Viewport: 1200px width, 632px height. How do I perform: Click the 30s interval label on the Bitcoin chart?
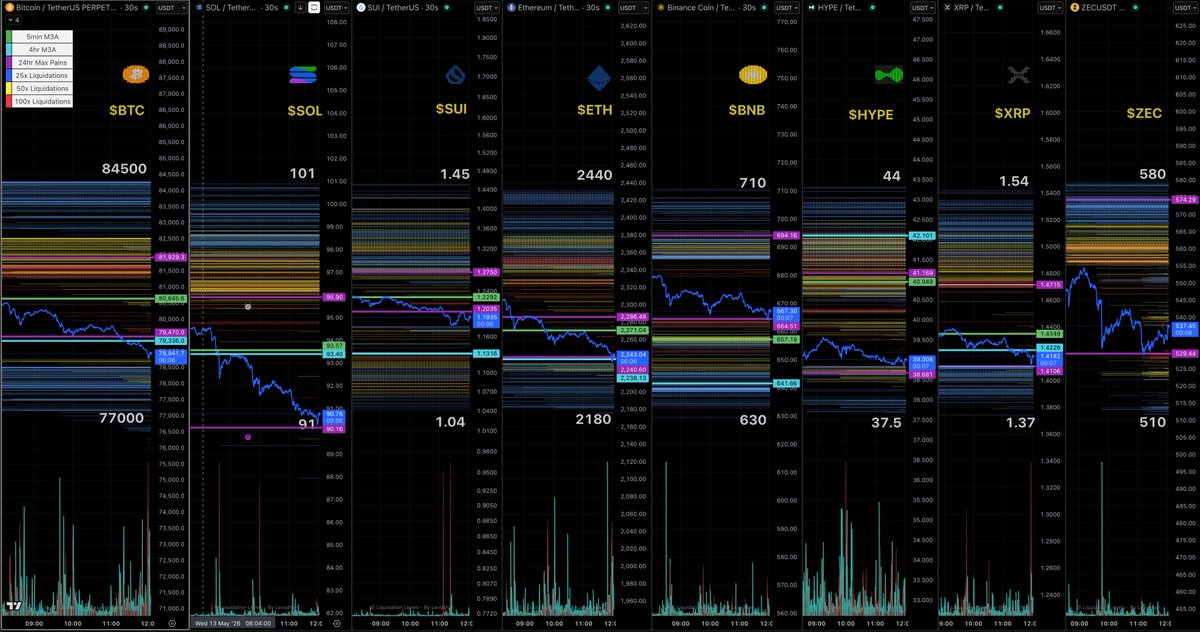pos(132,7)
